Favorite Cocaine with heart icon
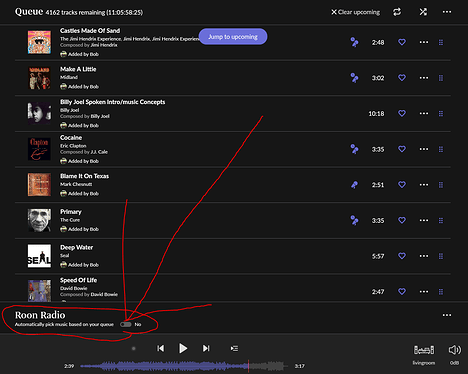This screenshot has width=468, height=374. (402, 149)
